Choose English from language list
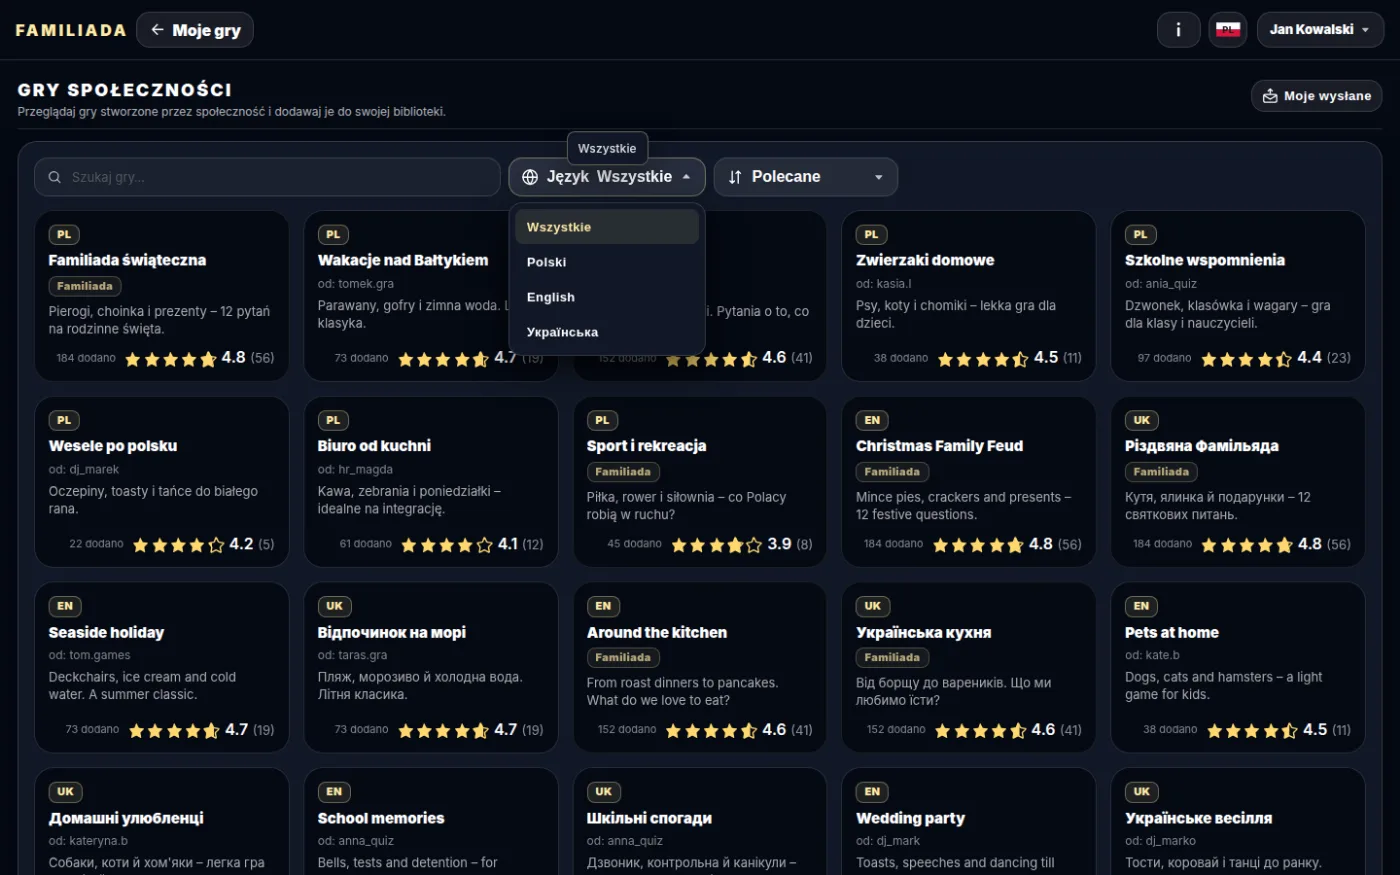The image size is (1400, 875). (607, 297)
